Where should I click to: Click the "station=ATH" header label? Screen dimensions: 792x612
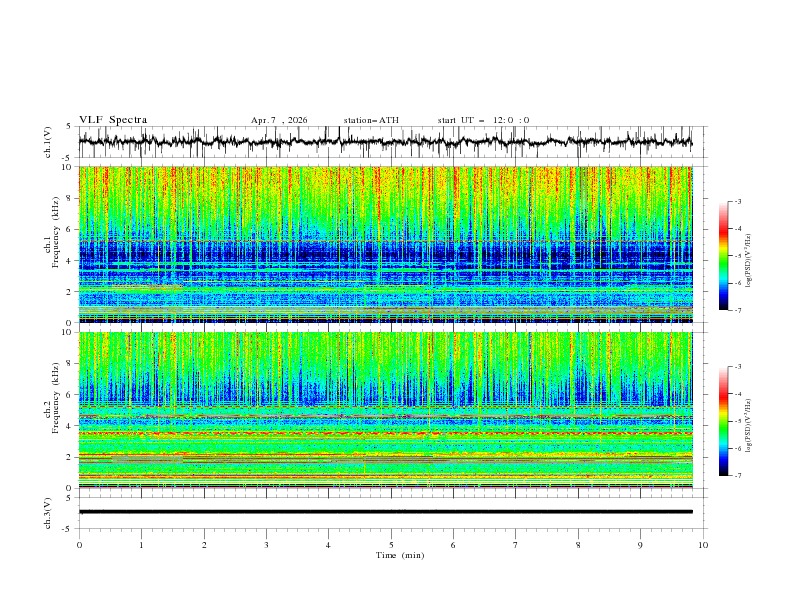[371, 120]
